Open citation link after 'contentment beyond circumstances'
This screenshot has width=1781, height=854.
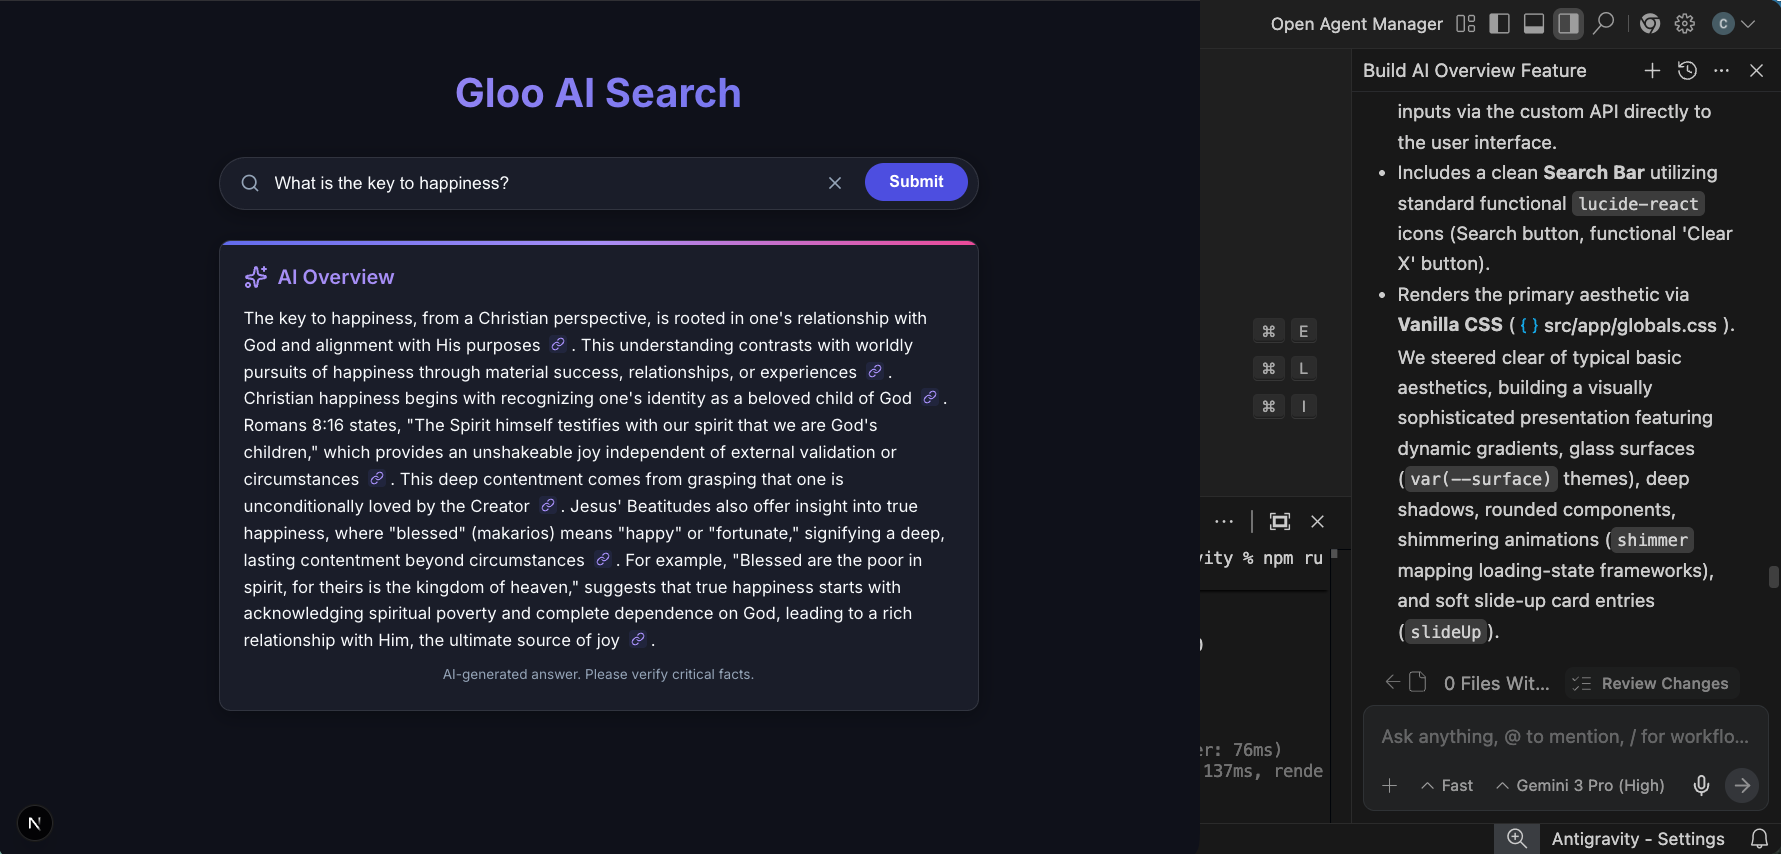[603, 559]
